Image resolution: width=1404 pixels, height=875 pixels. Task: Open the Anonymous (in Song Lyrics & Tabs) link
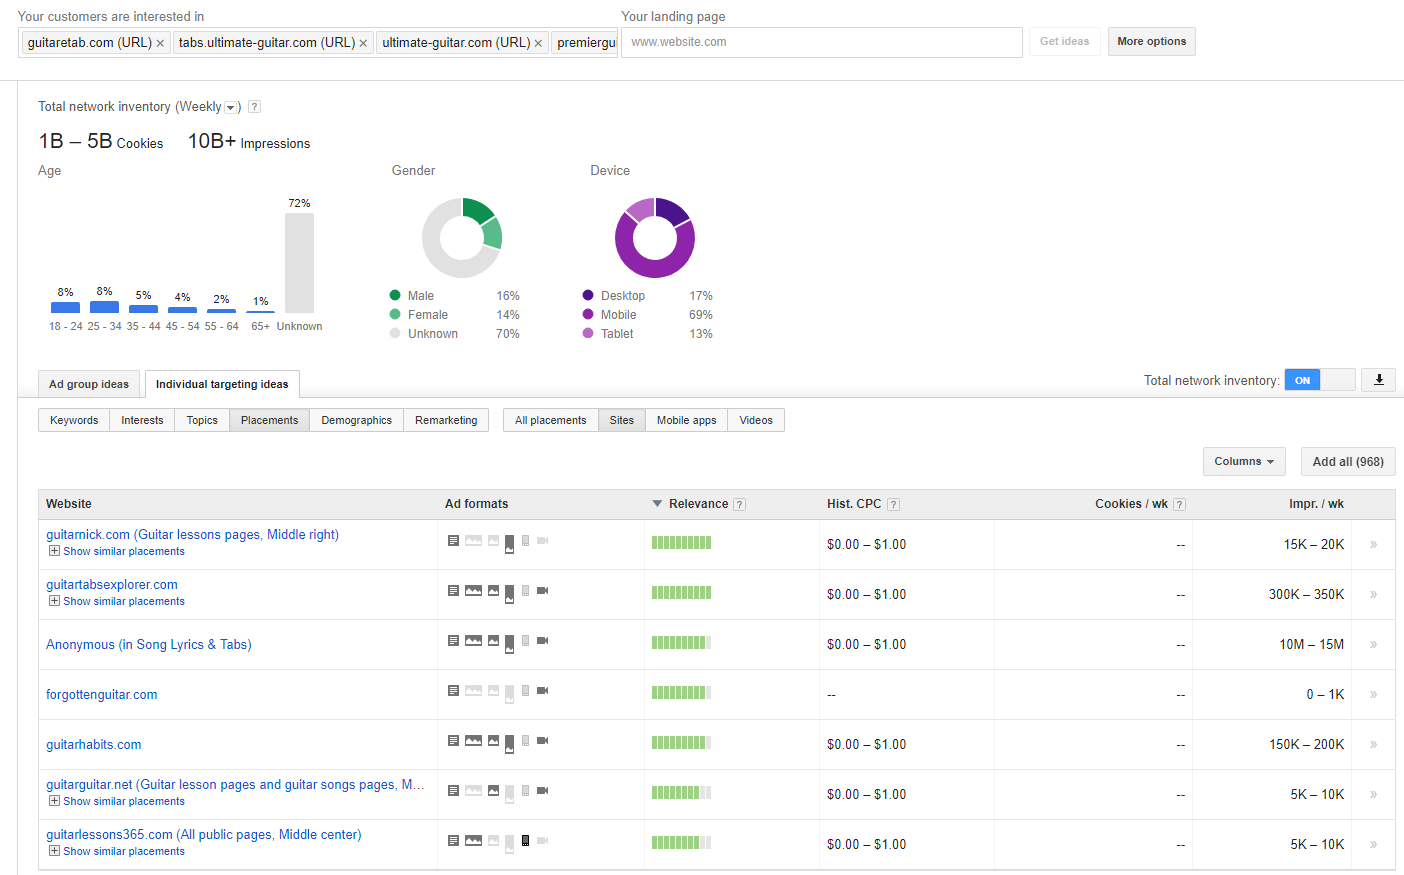(149, 644)
